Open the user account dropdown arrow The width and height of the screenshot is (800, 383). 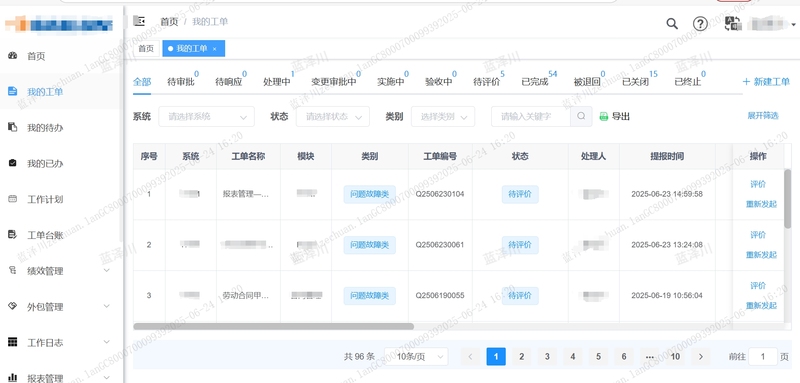(793, 24)
